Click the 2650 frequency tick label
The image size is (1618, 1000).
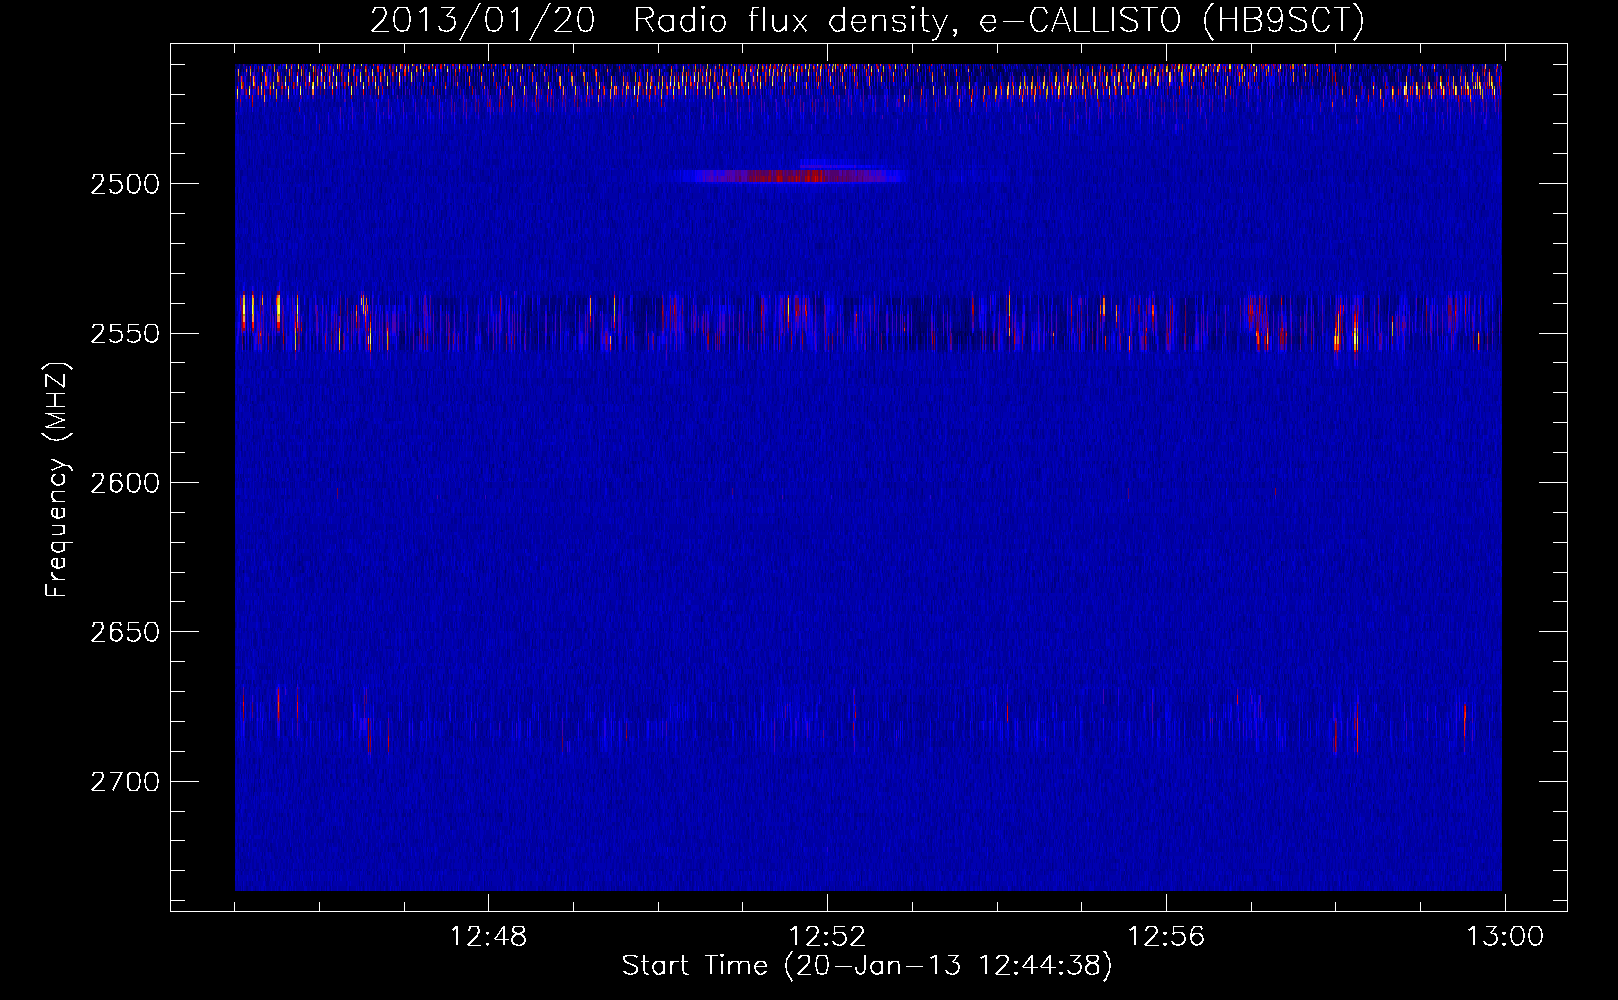click(x=124, y=632)
